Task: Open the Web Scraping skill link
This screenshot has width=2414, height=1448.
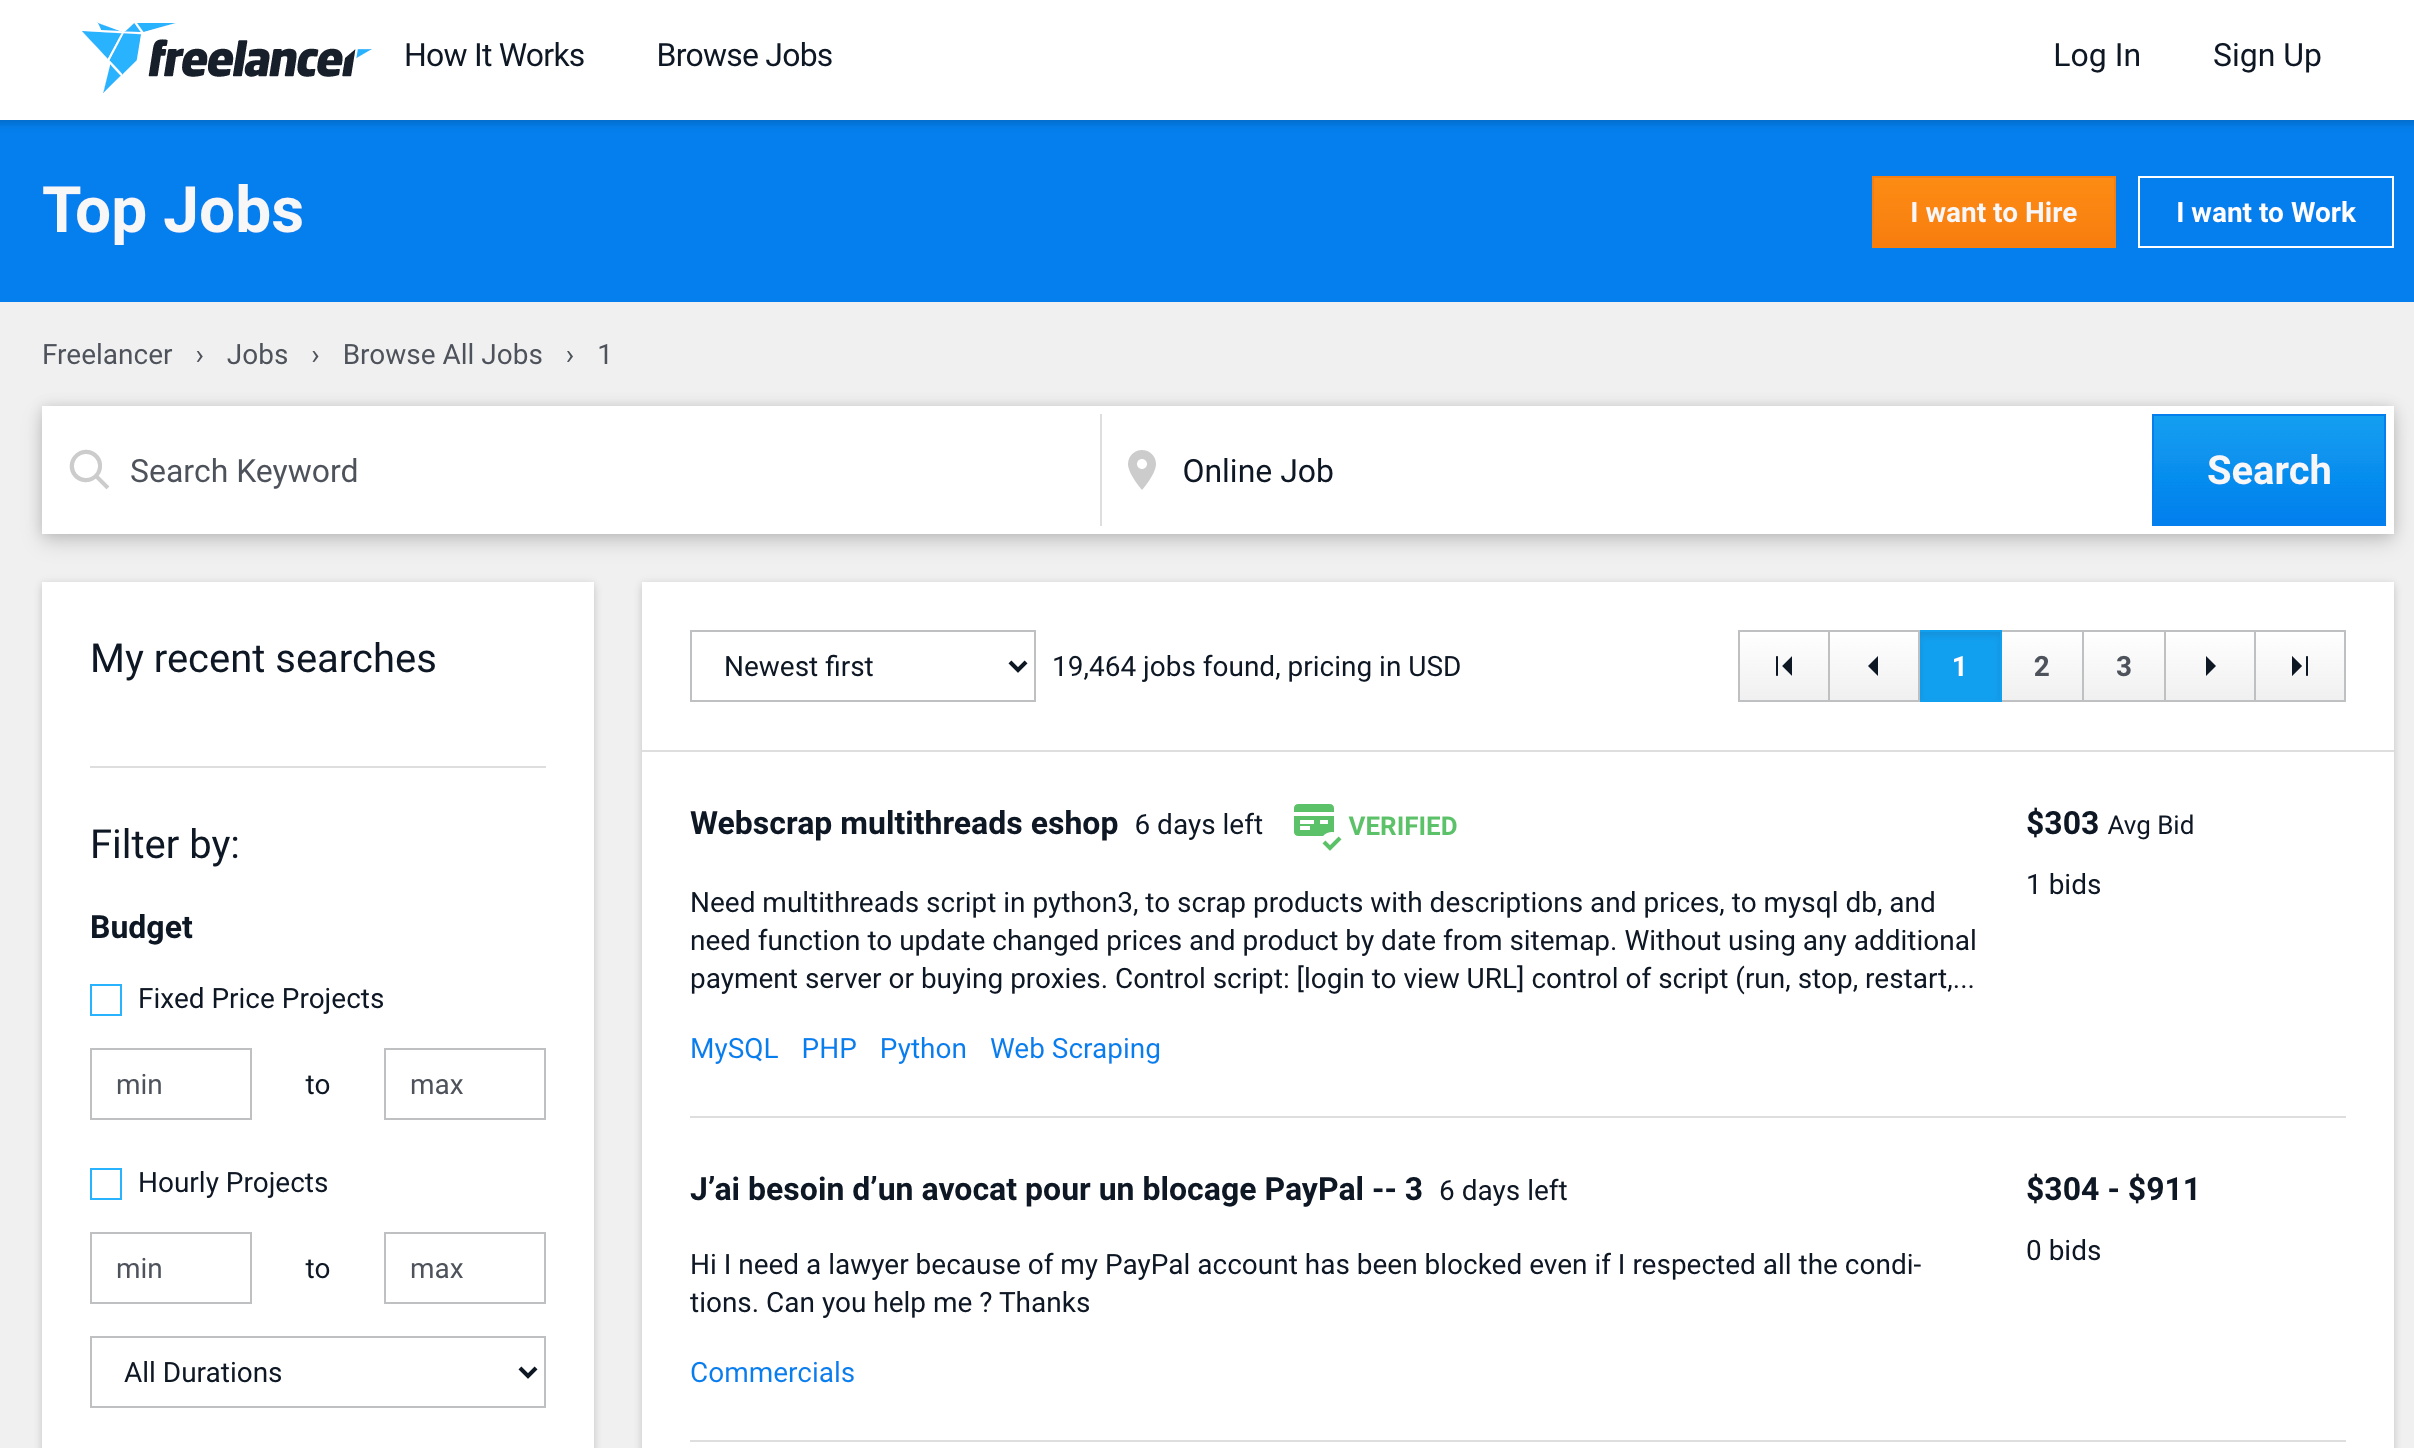Action: coord(1074,1048)
